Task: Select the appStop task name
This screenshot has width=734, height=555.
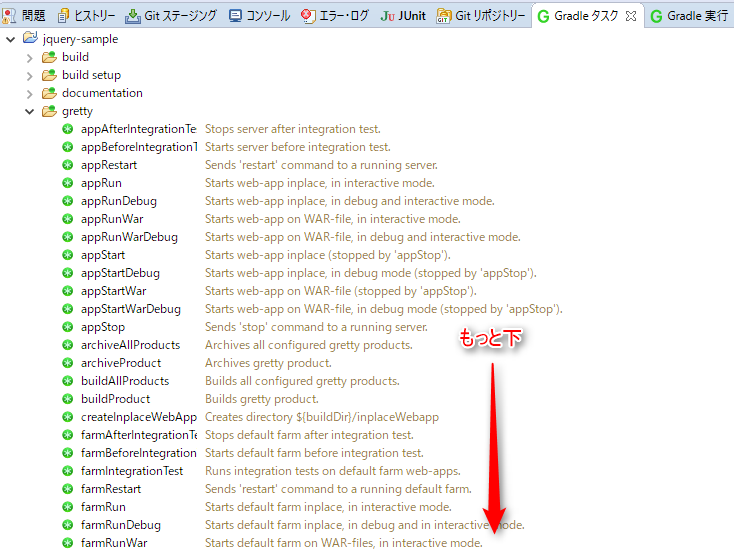Action: click(103, 327)
